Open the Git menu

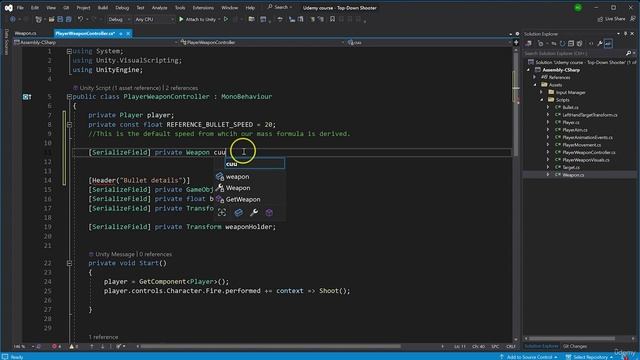66,8
